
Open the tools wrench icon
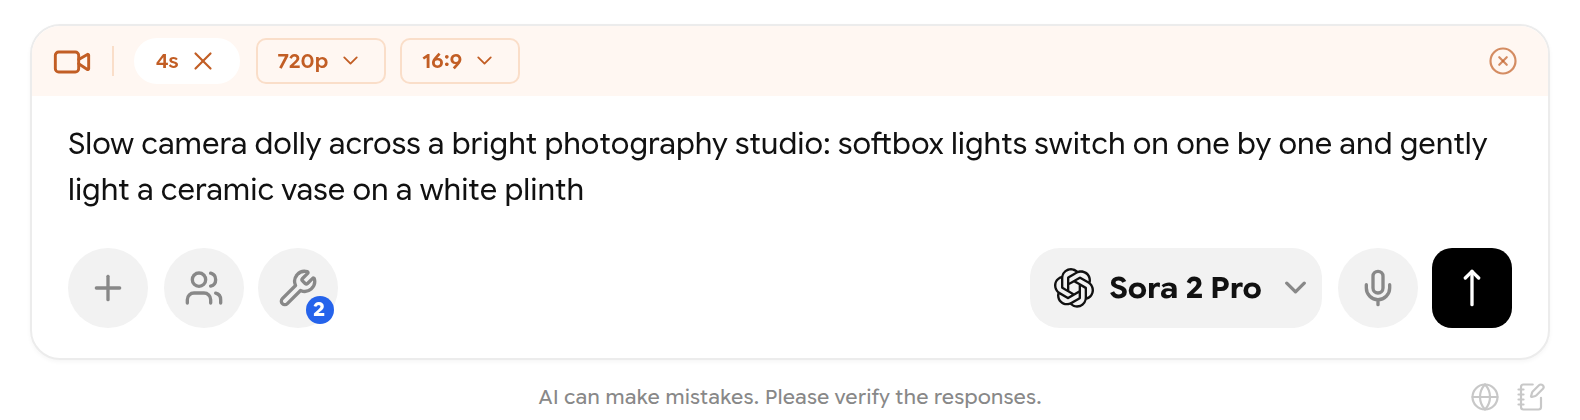[298, 288]
